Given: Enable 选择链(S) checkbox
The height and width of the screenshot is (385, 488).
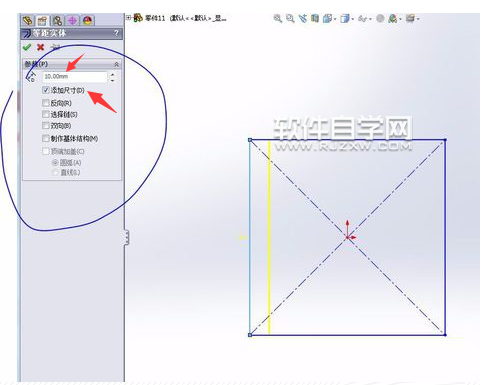Looking at the screenshot, I should (46, 114).
